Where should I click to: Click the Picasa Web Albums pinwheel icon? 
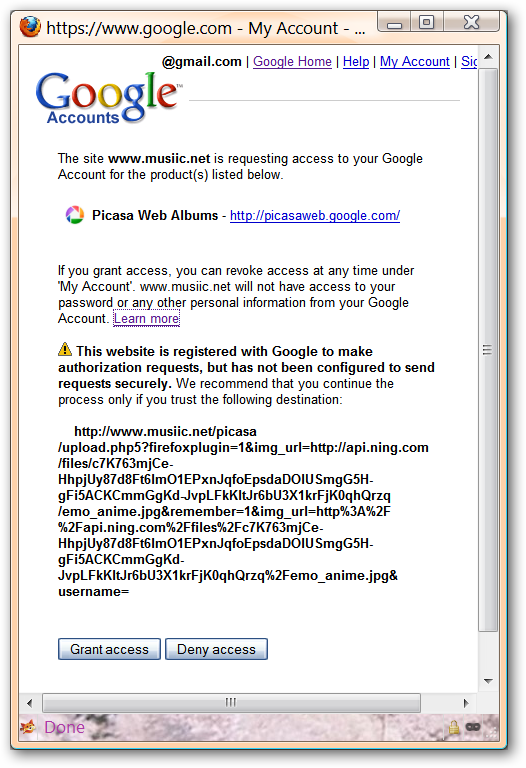pyautogui.click(x=75, y=215)
